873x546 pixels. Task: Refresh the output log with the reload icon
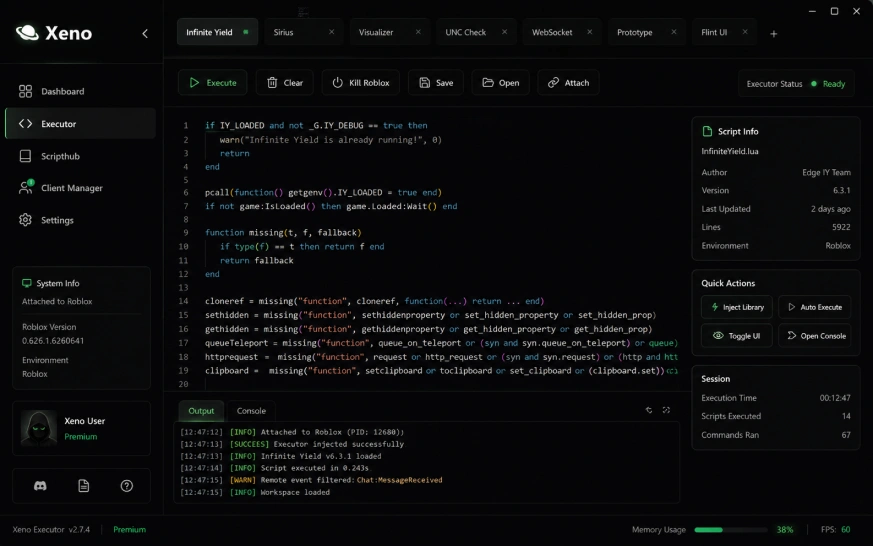point(649,410)
